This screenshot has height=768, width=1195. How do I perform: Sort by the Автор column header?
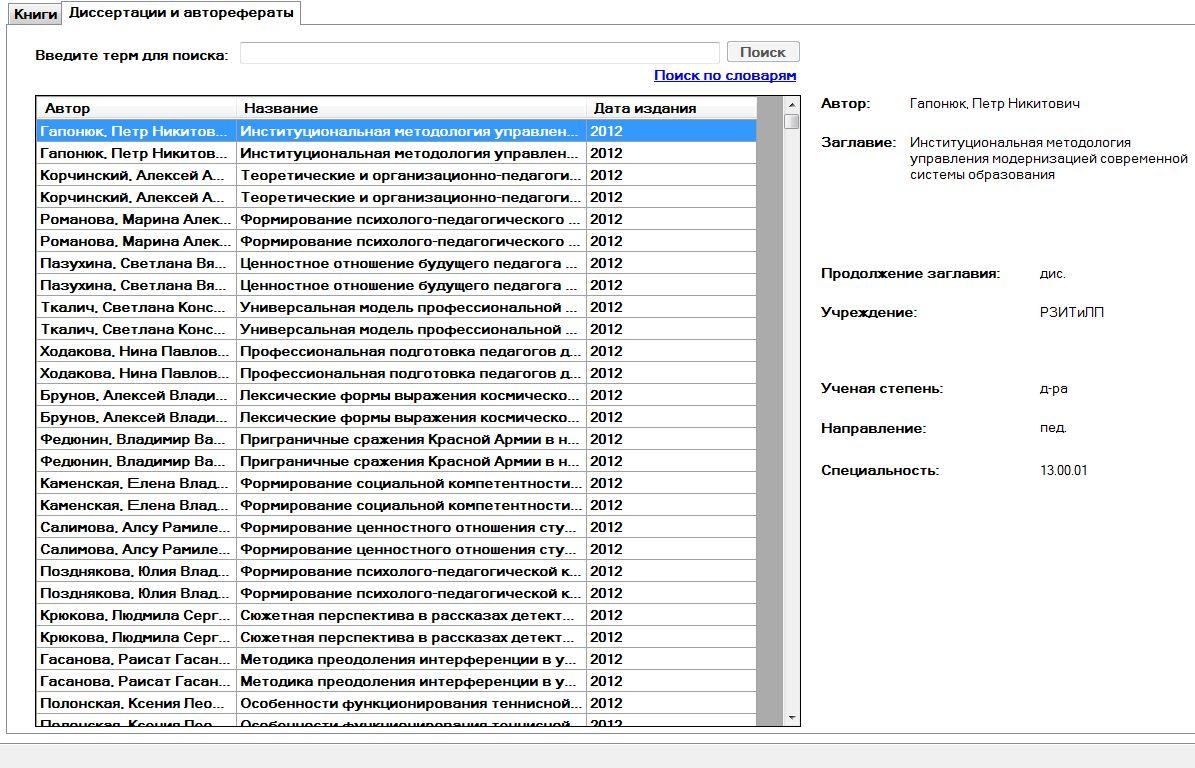click(136, 108)
